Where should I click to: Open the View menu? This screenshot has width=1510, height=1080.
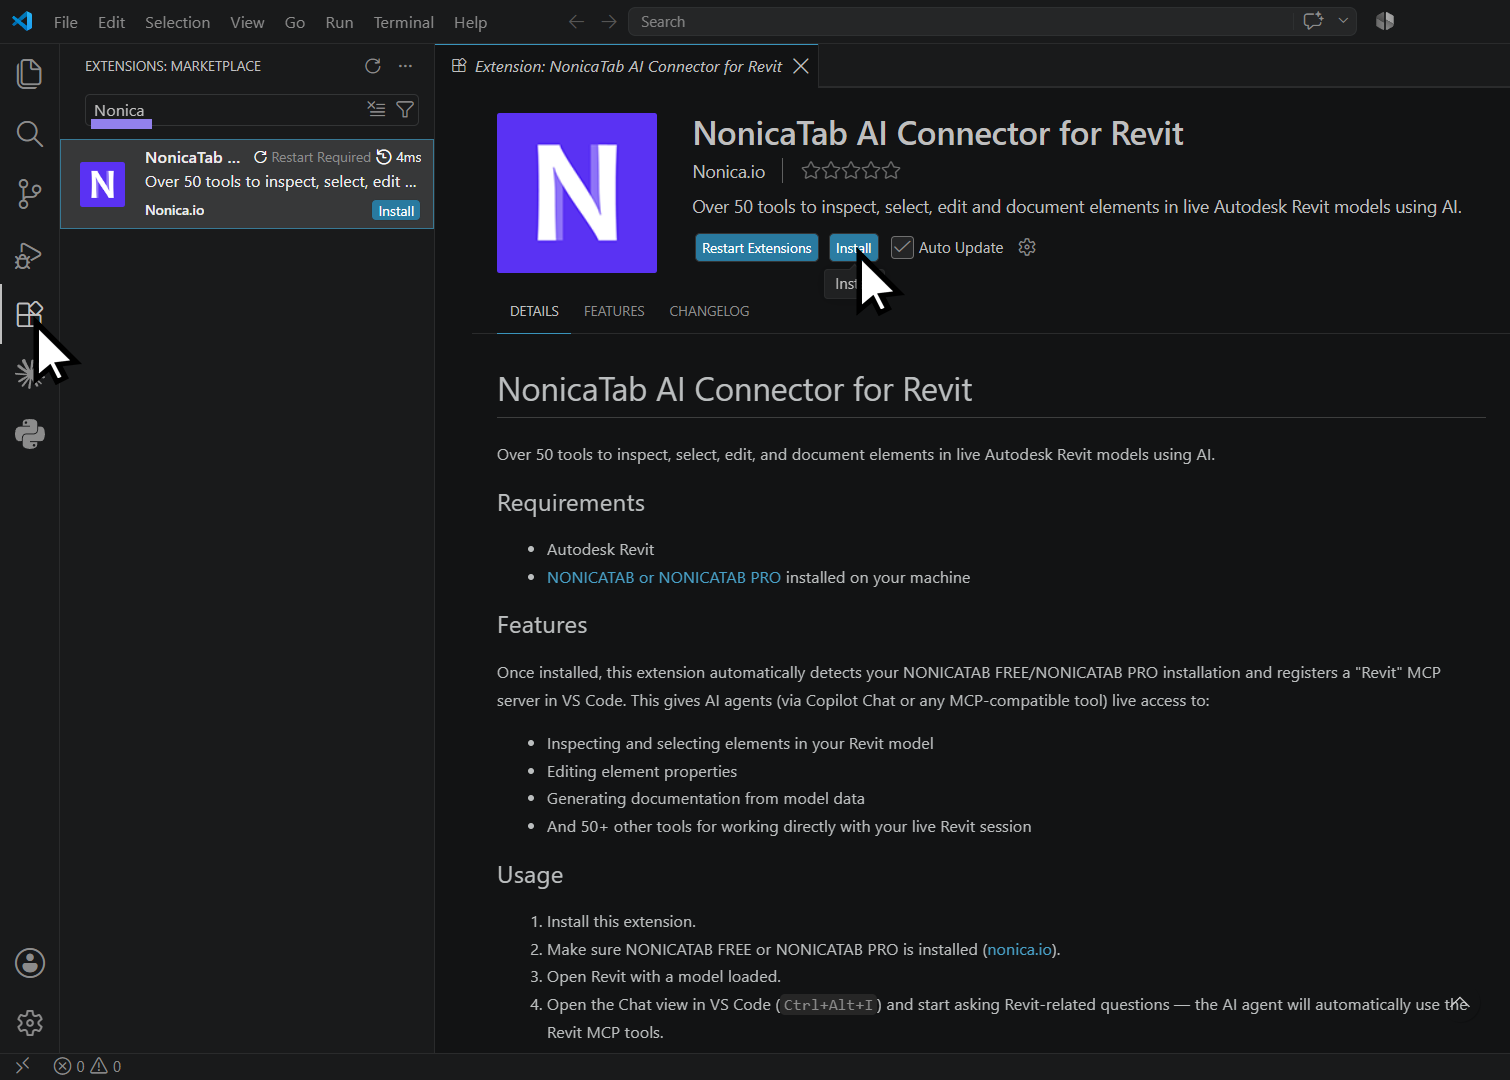pyautogui.click(x=247, y=22)
